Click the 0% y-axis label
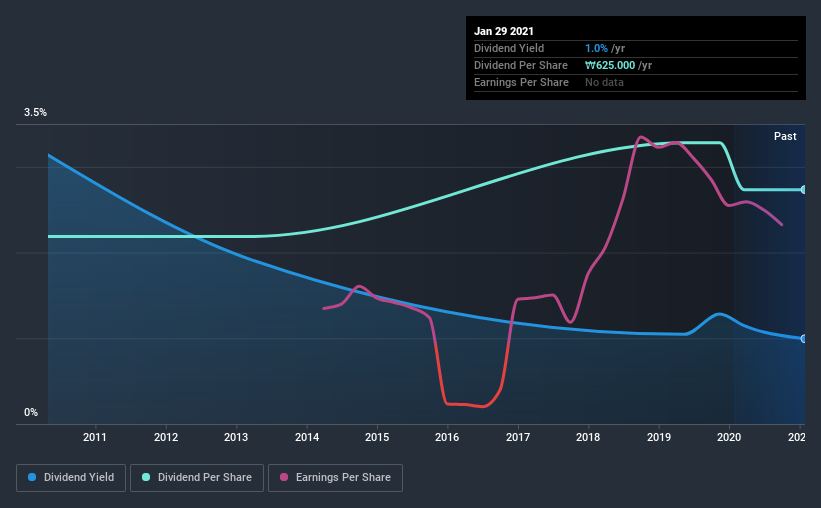 tap(31, 413)
